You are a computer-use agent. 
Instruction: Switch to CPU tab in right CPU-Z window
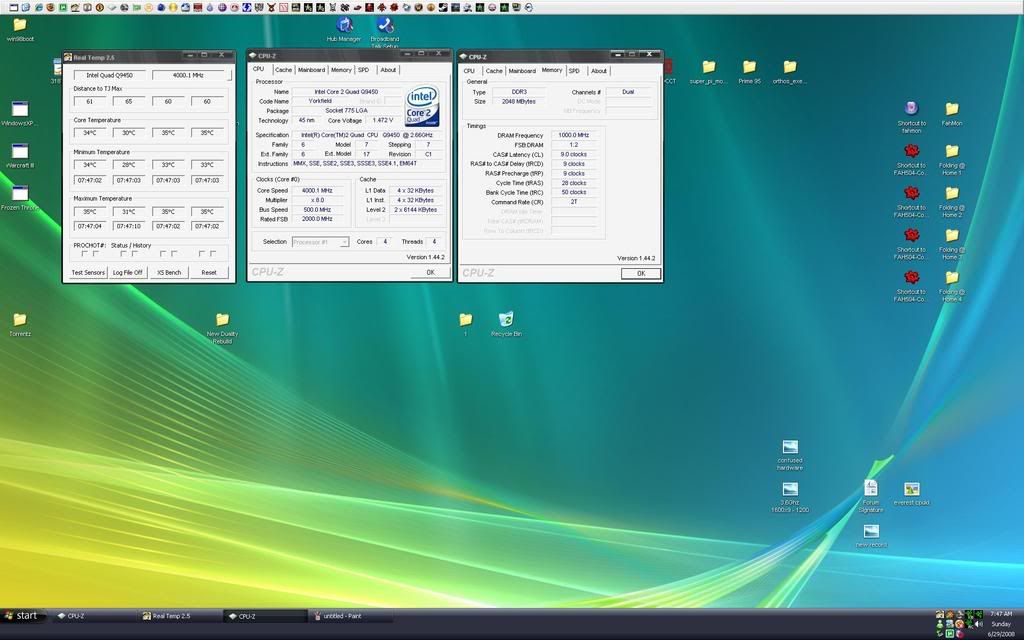coord(469,71)
